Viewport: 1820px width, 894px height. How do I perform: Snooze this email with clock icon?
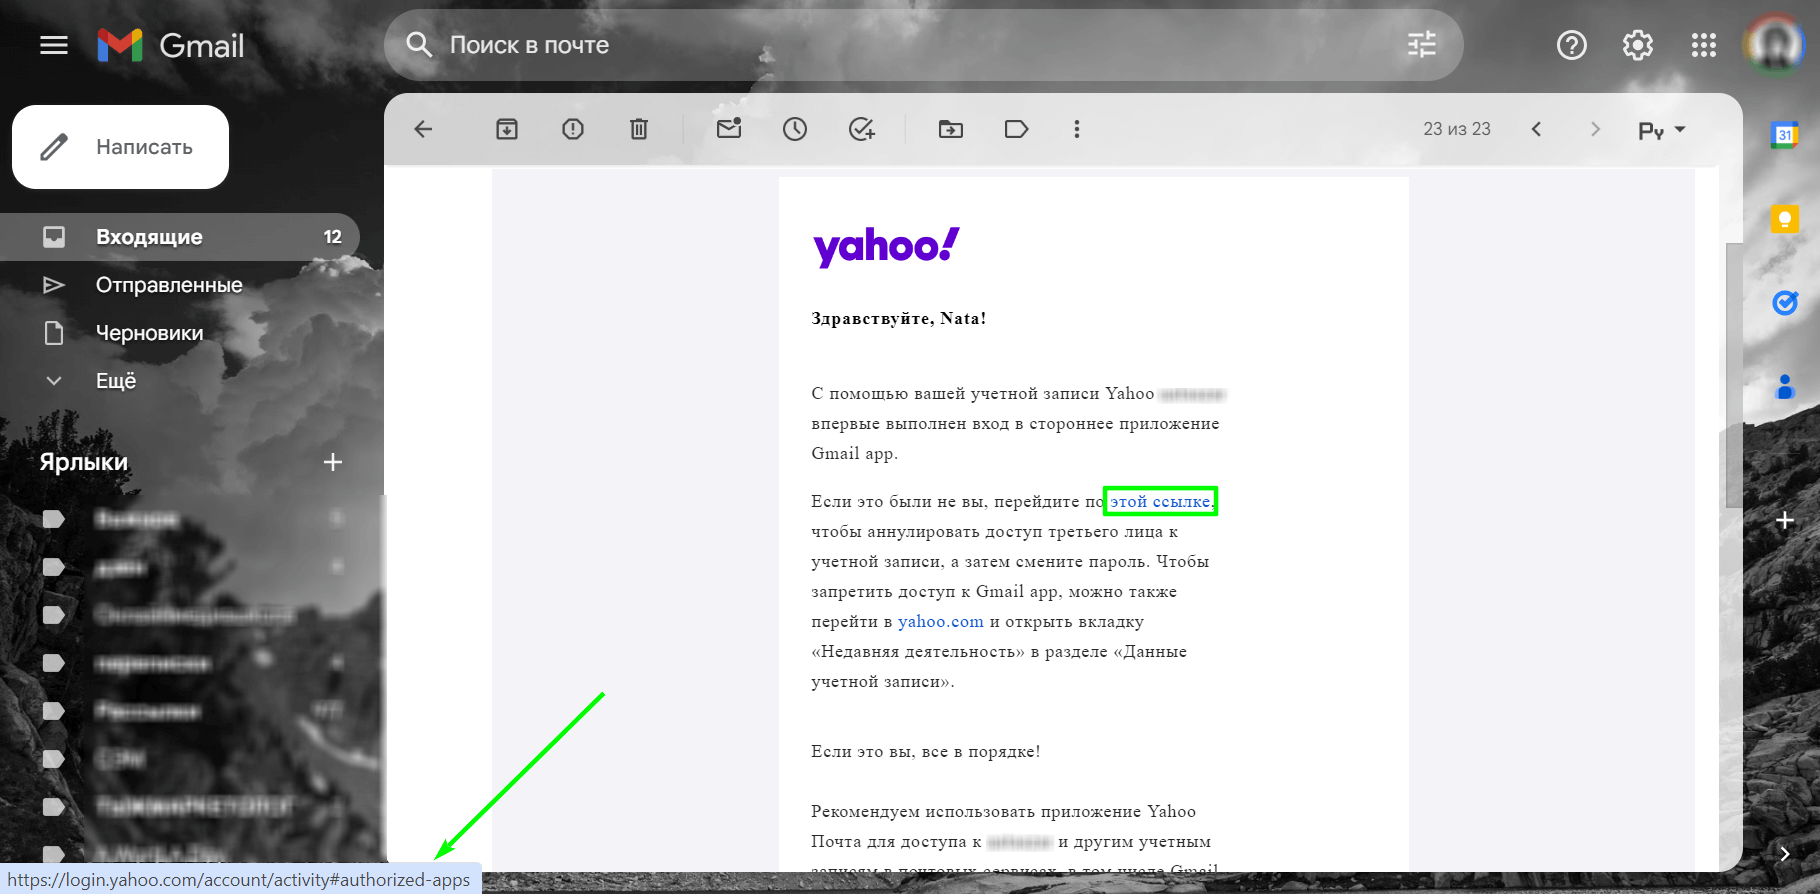point(795,129)
